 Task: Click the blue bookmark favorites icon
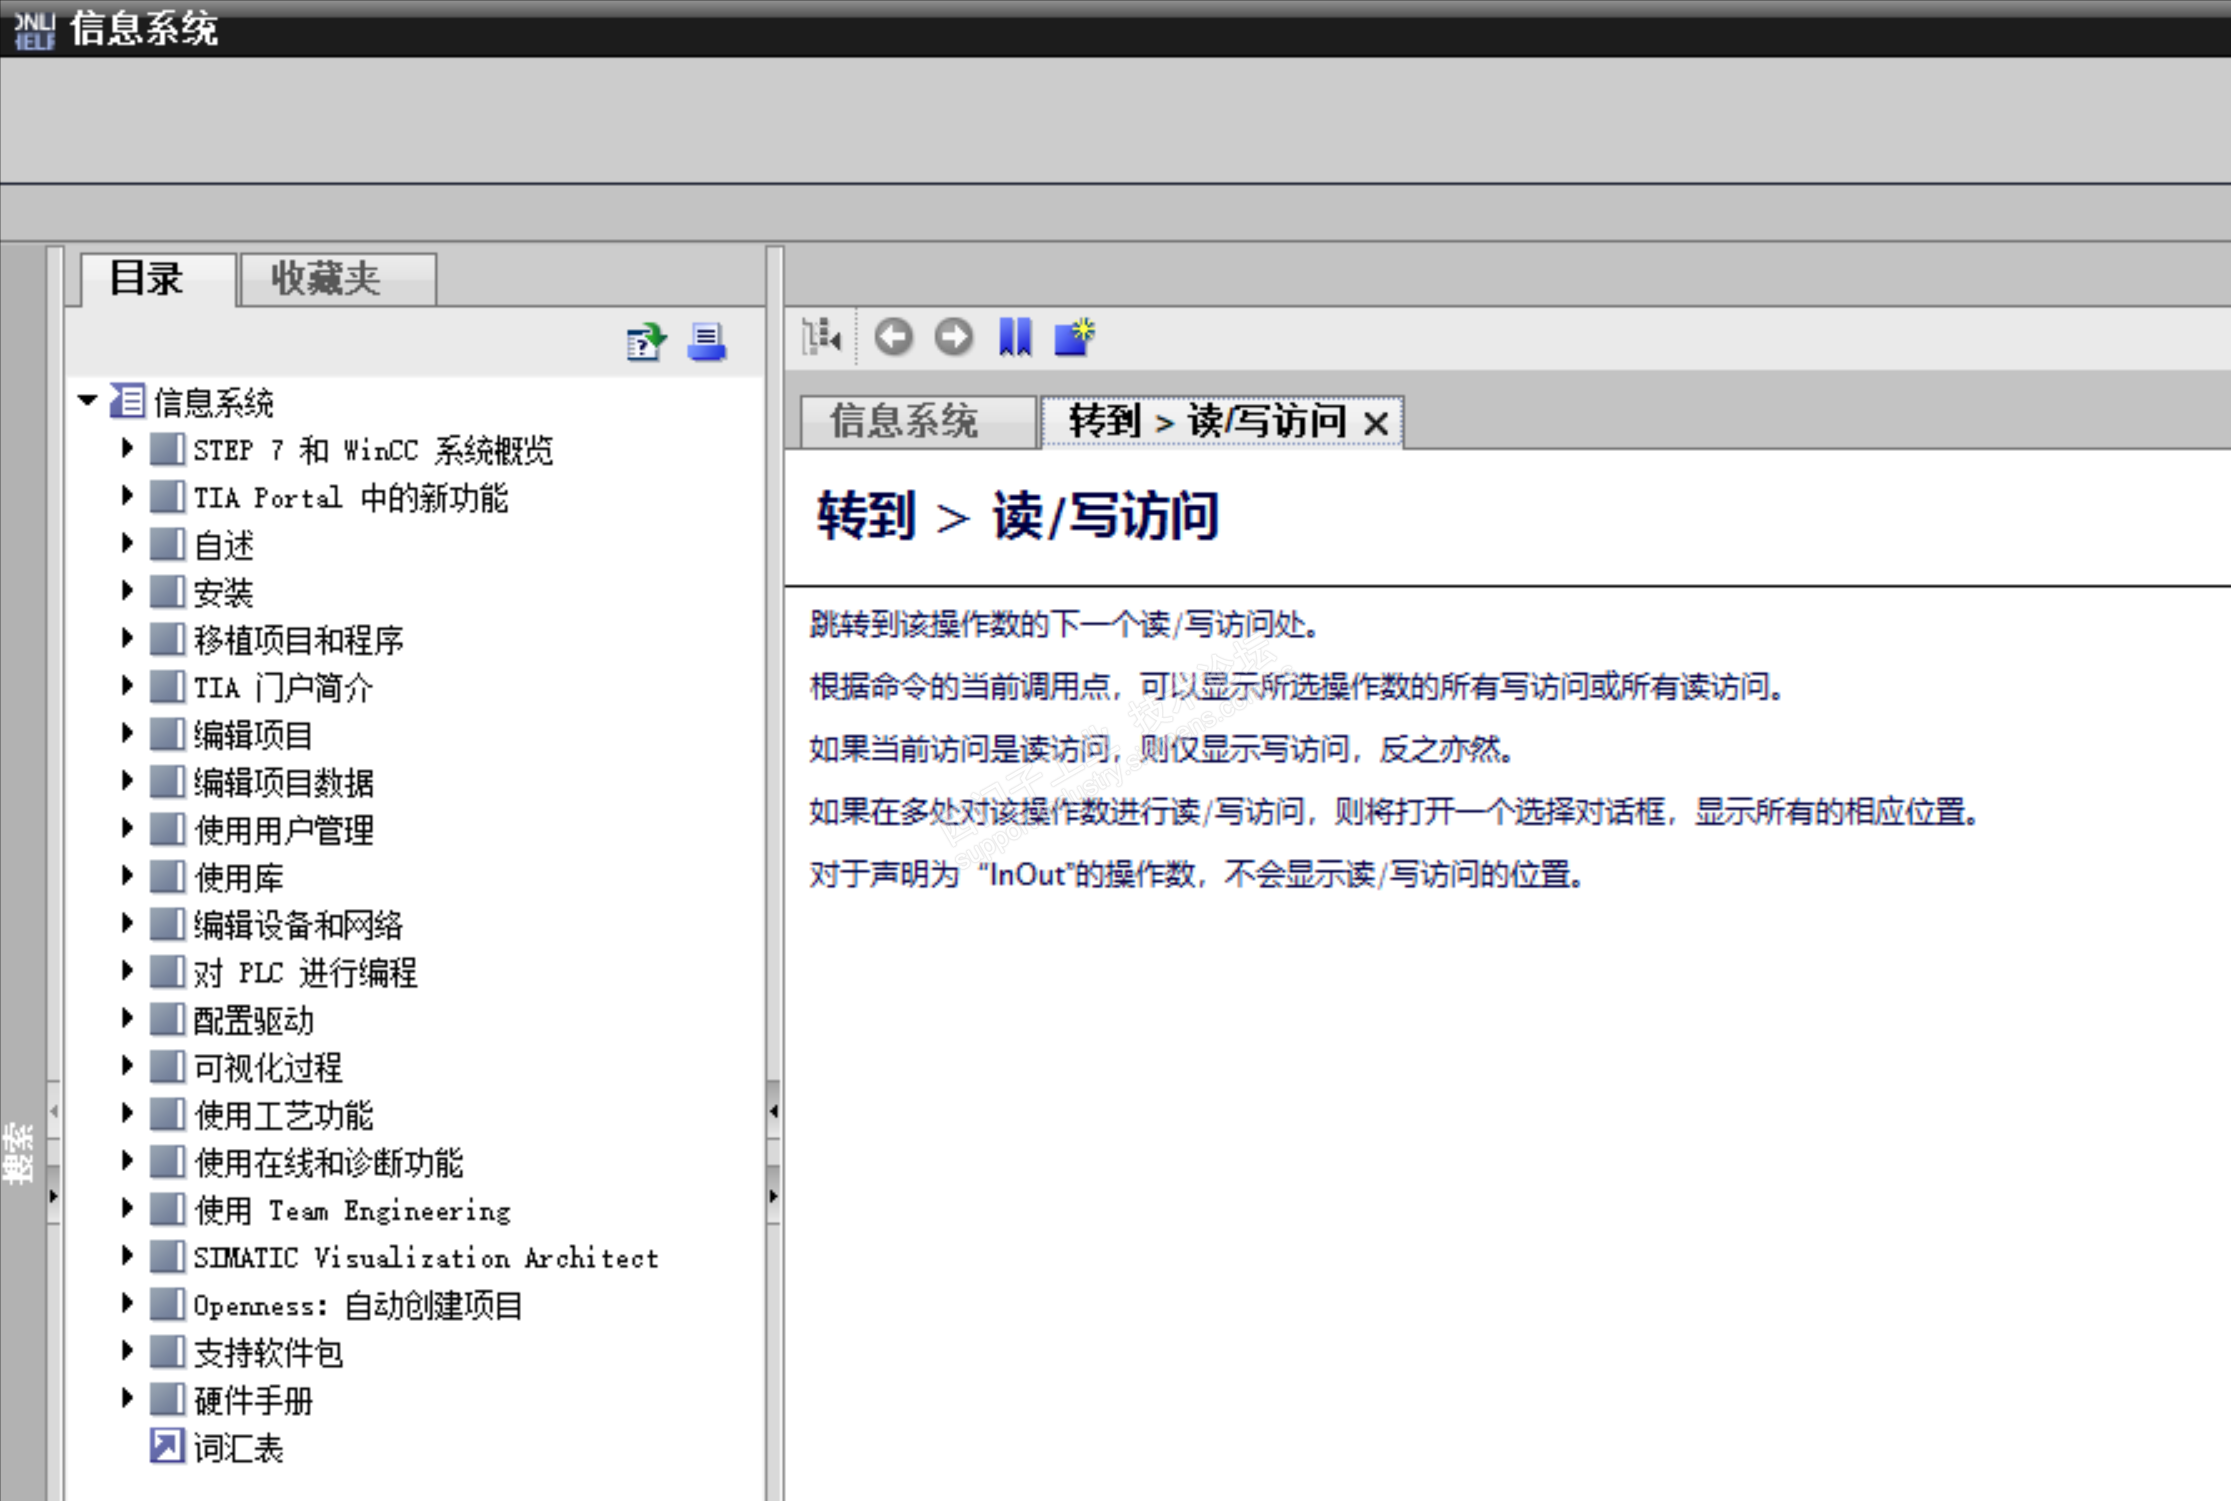tap(1014, 337)
